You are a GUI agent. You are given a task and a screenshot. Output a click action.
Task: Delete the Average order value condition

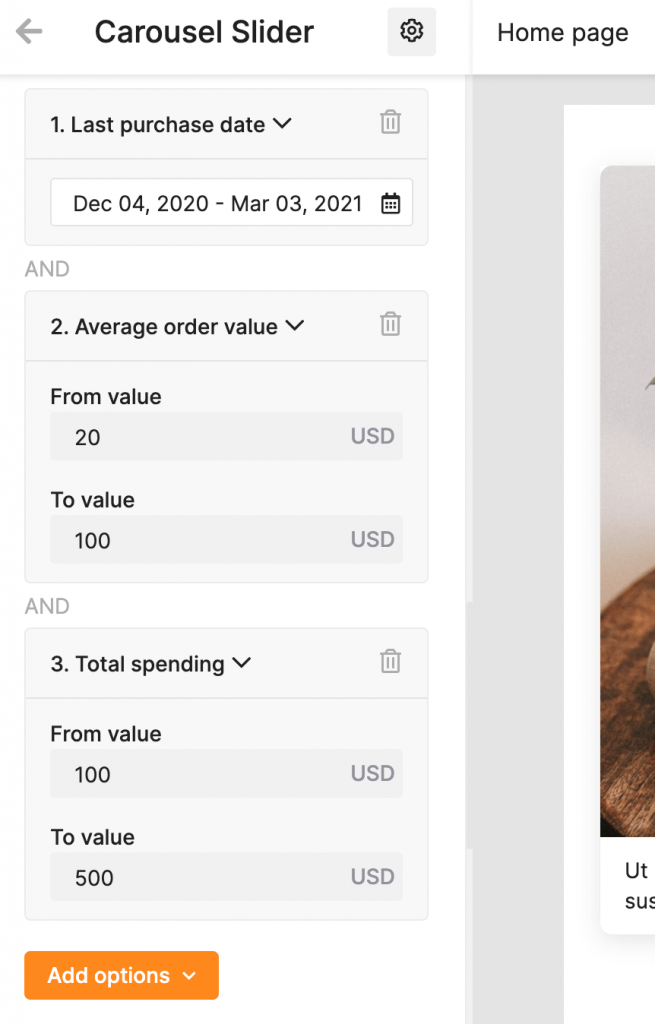click(x=391, y=324)
